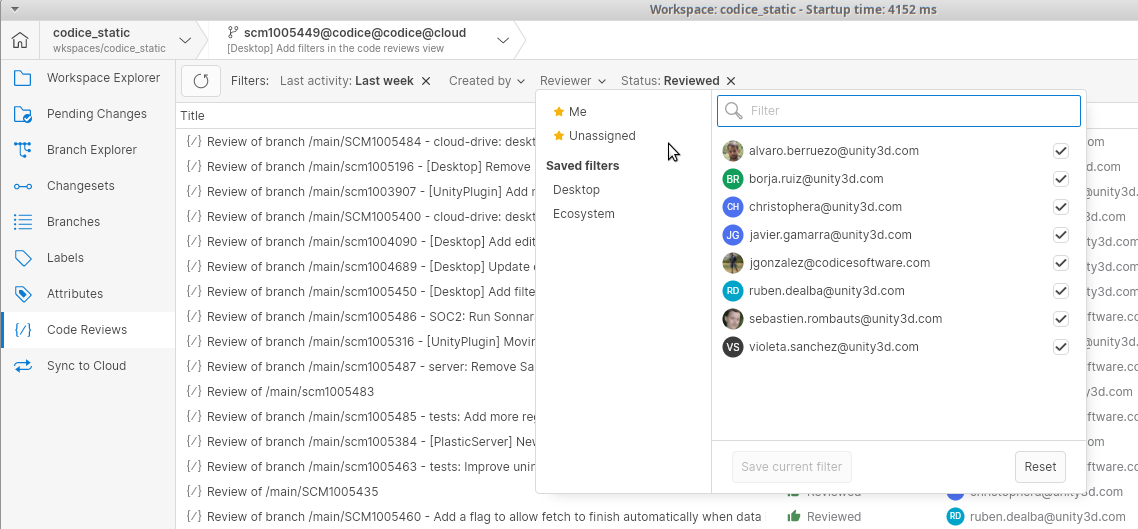This screenshot has height=529, width=1138.
Task: Select review of /main/SCM1005435
Action: pos(292,492)
